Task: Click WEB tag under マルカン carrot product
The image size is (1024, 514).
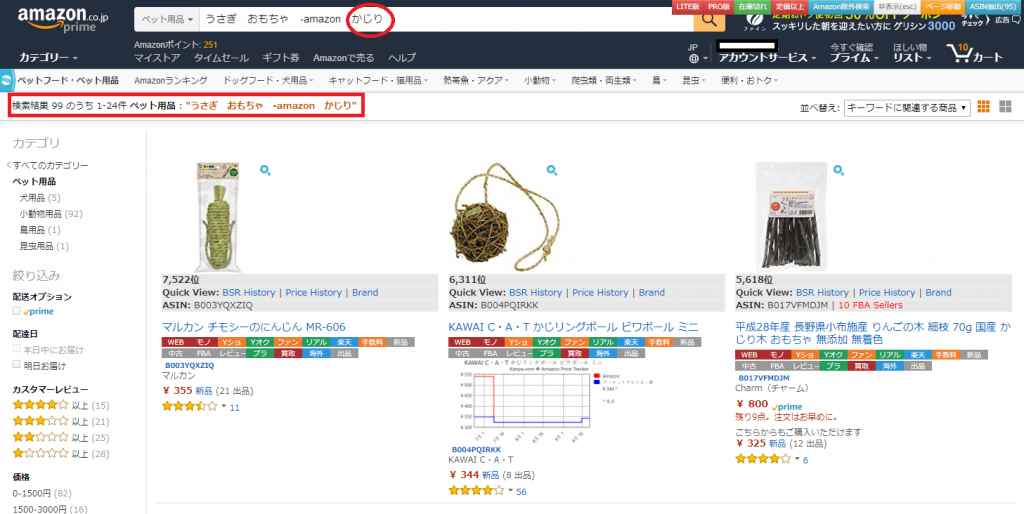Action: click(x=176, y=342)
